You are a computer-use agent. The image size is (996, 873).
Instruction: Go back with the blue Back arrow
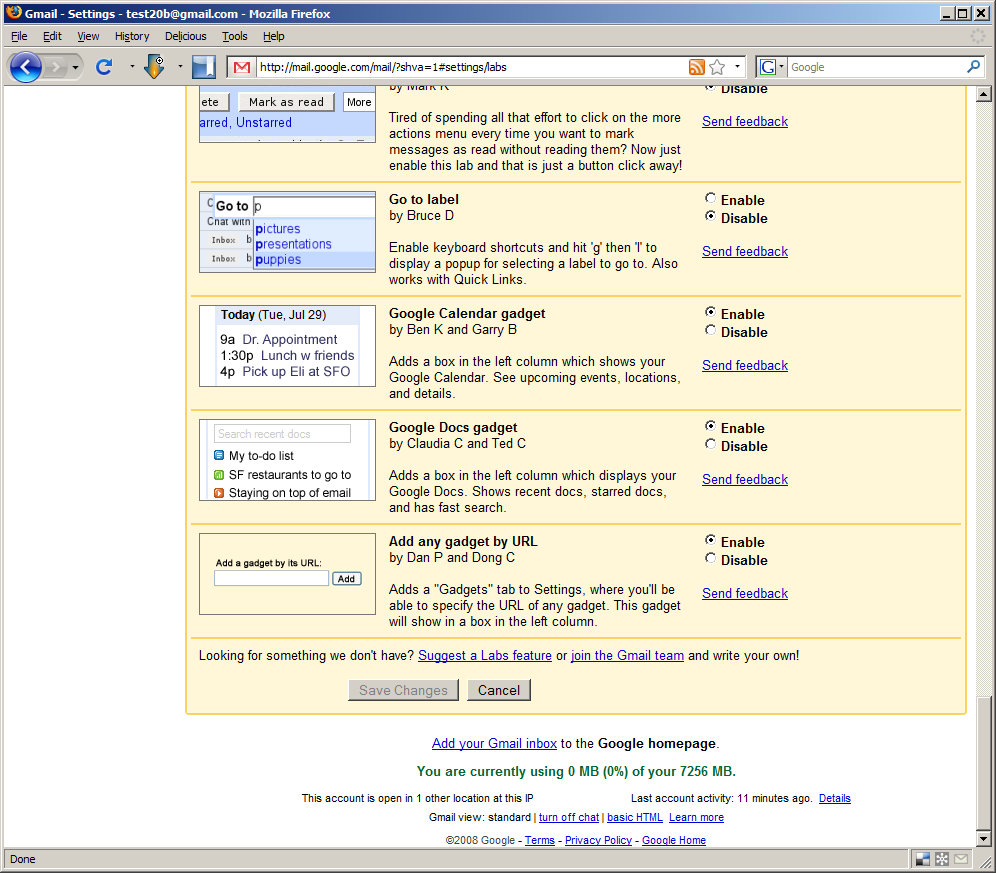26,67
